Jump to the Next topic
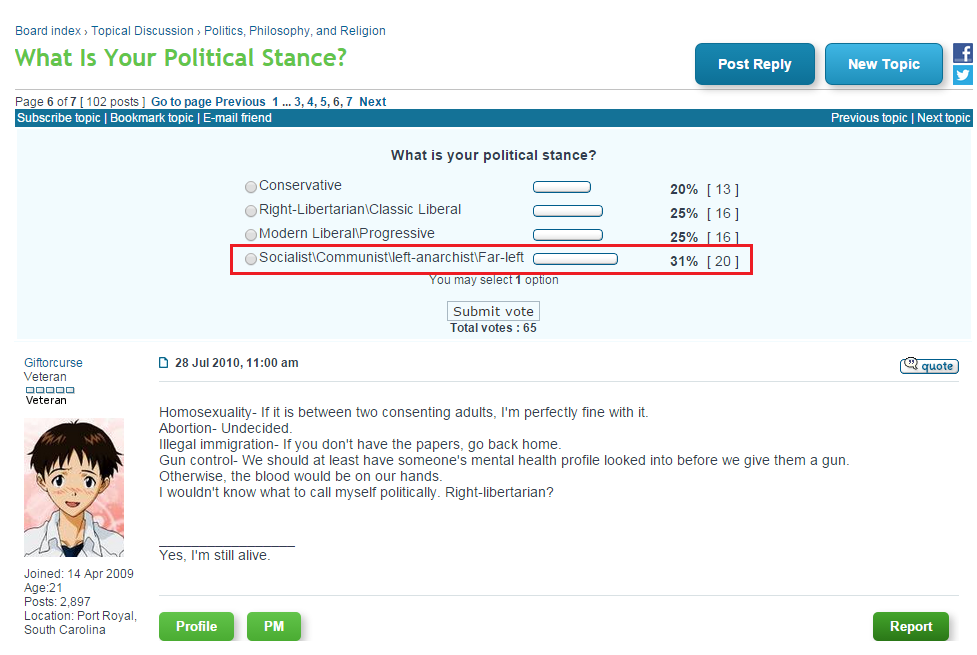Viewport: 977px width, 655px height. (x=943, y=118)
